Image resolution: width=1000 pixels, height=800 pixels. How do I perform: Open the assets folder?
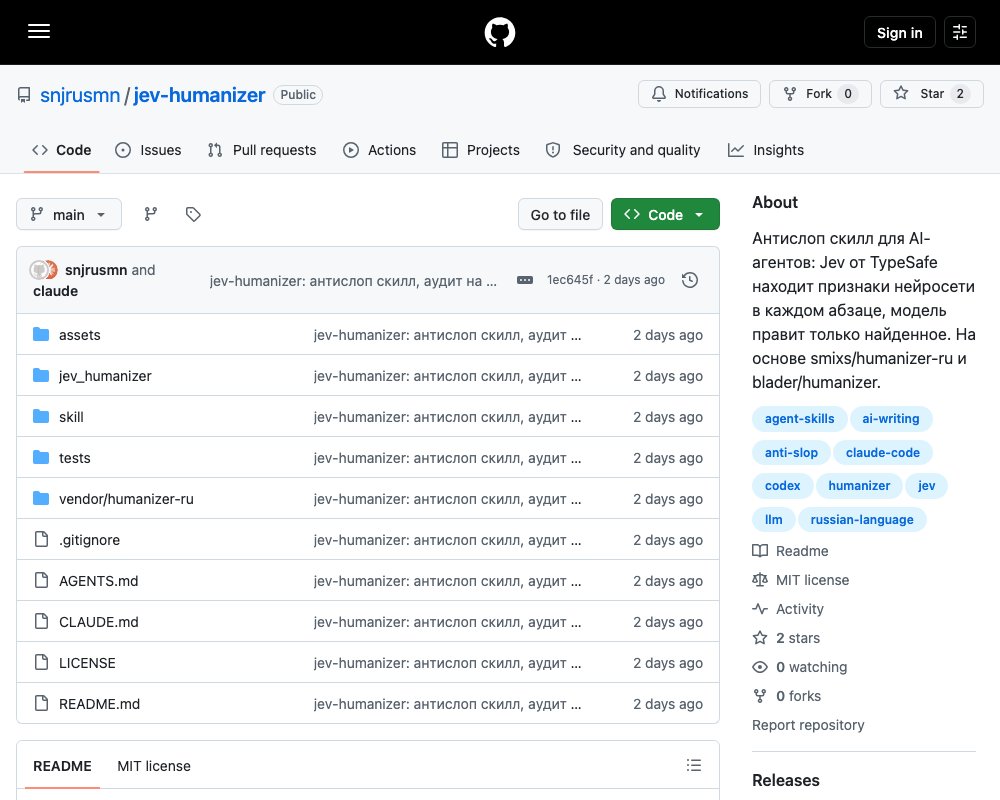80,335
